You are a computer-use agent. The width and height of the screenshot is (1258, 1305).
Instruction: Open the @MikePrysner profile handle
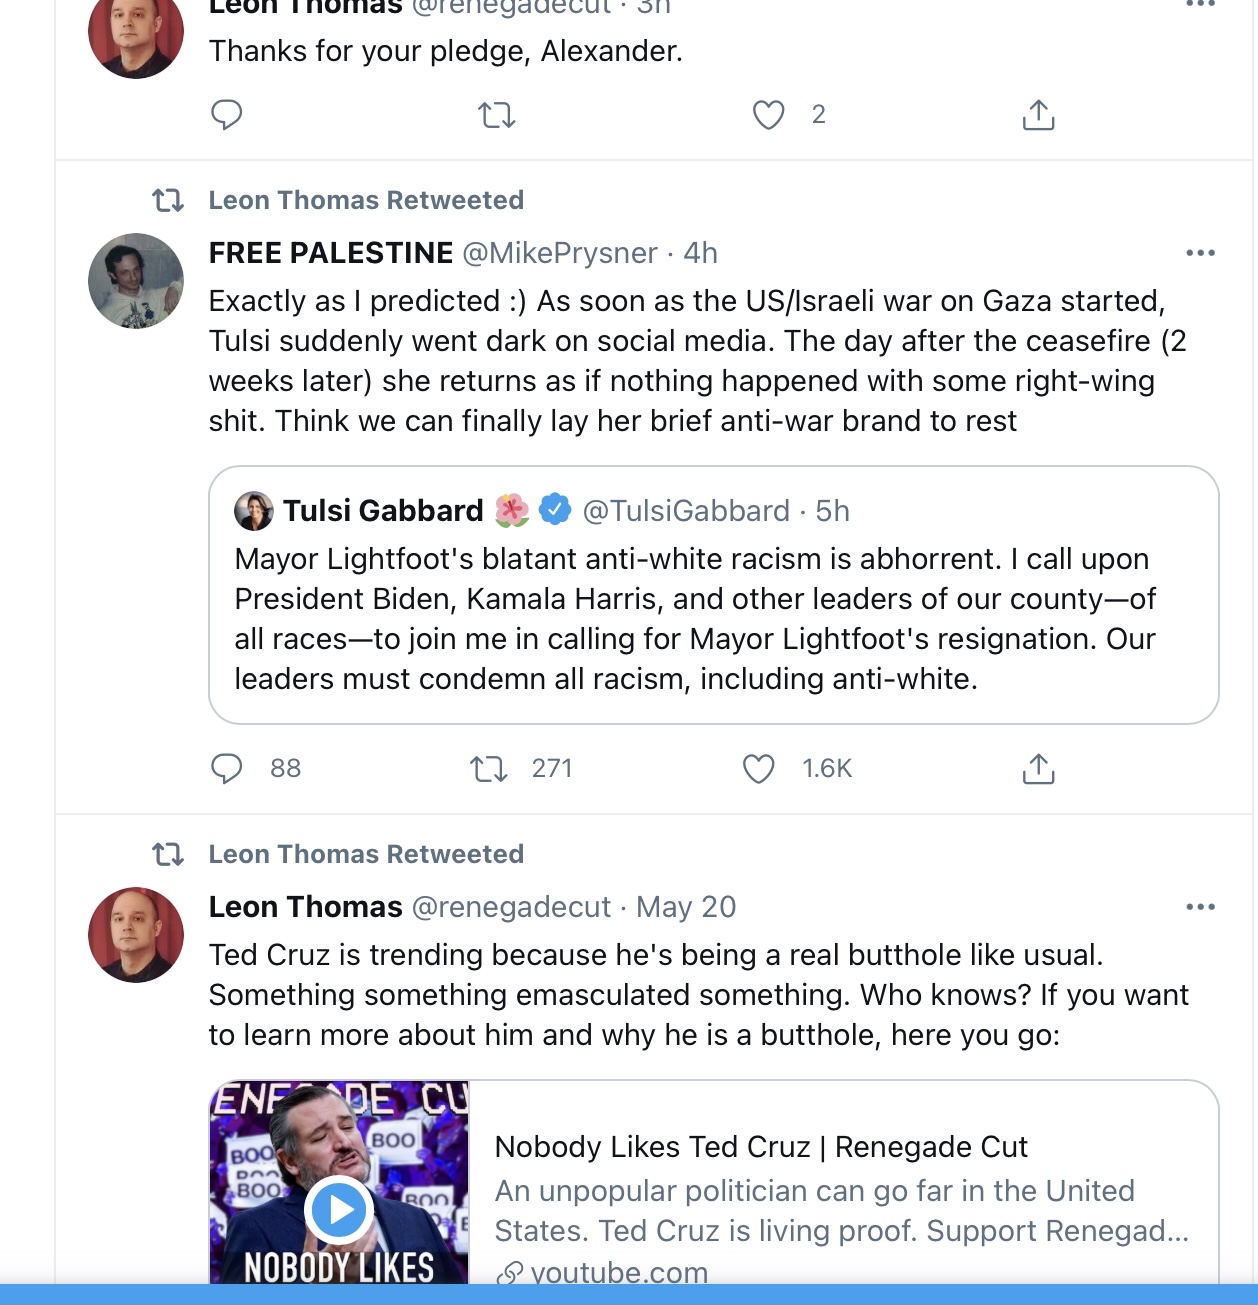(560, 253)
